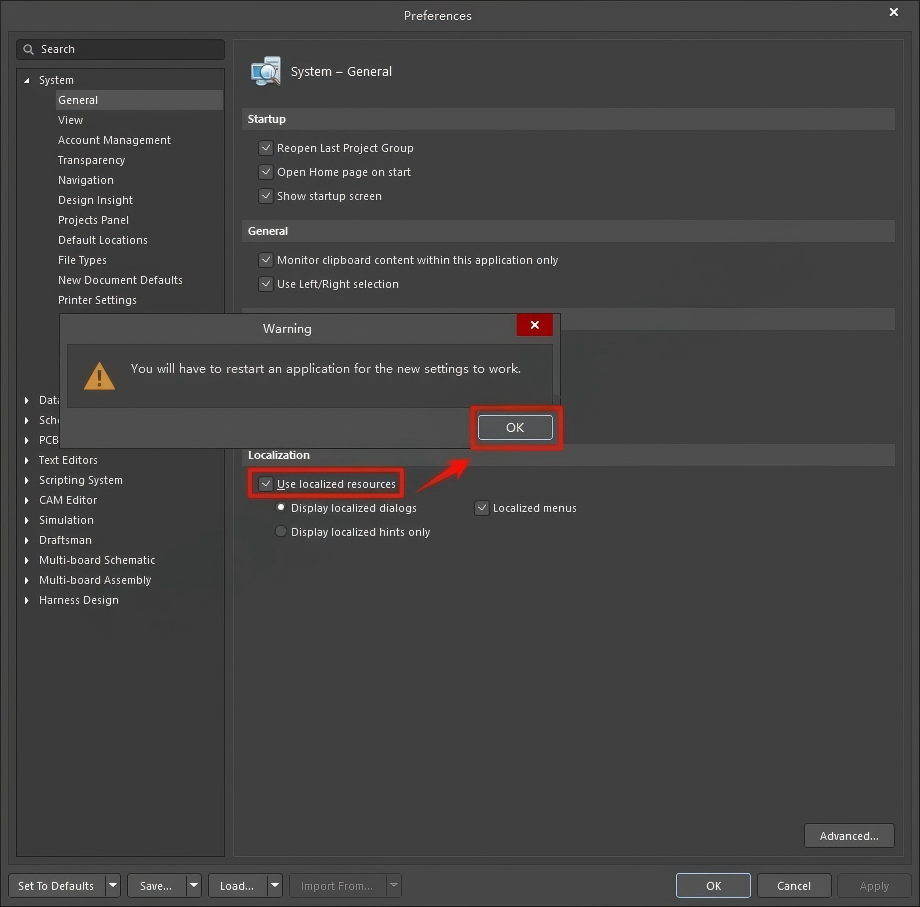Open the Advanced... settings button
The width and height of the screenshot is (920, 907).
[x=849, y=836]
